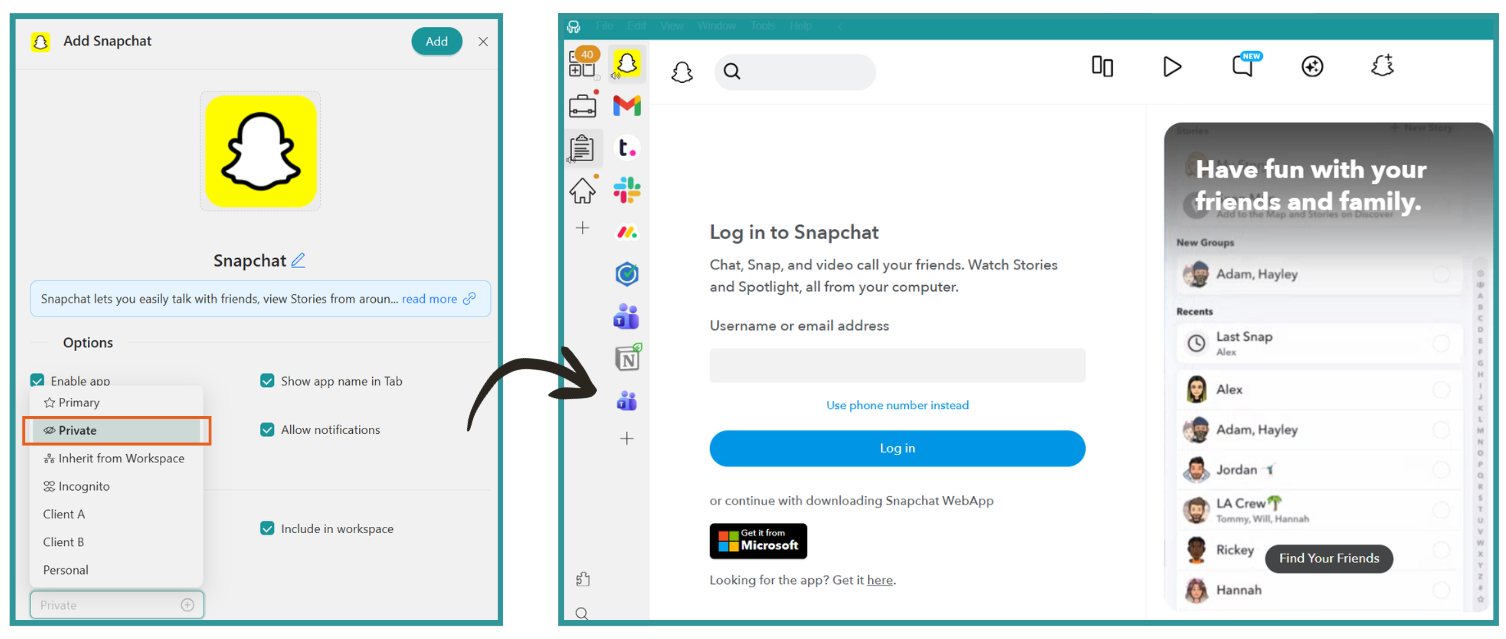The image size is (1506, 639).
Task: Open the View menu
Action: [x=671, y=25]
